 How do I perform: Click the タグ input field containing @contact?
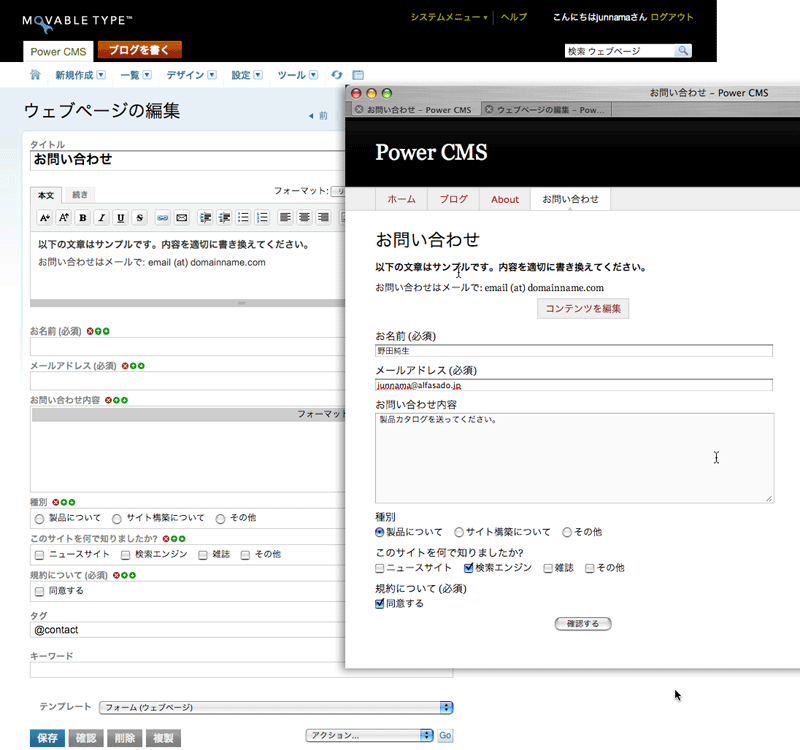pyautogui.click(x=188, y=630)
